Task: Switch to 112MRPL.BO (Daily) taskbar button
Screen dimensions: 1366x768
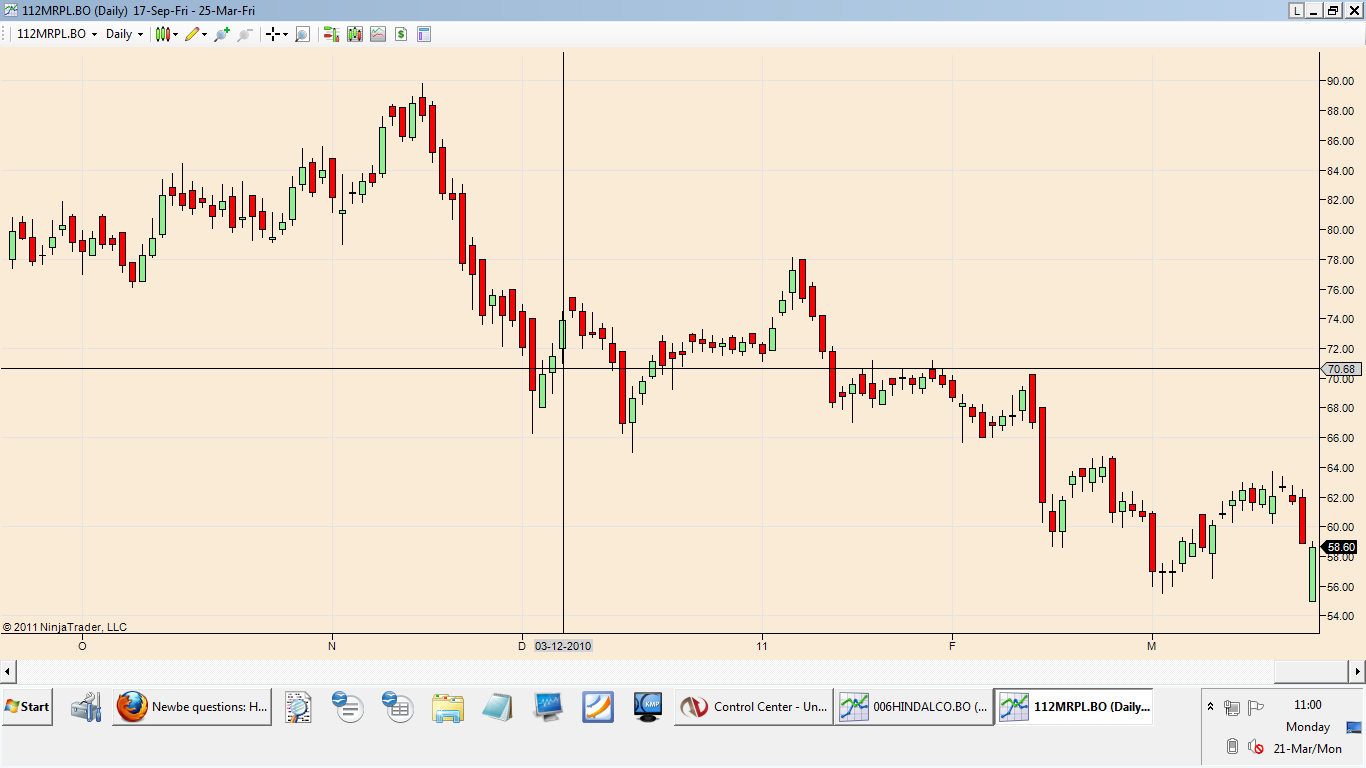Action: pos(1073,707)
